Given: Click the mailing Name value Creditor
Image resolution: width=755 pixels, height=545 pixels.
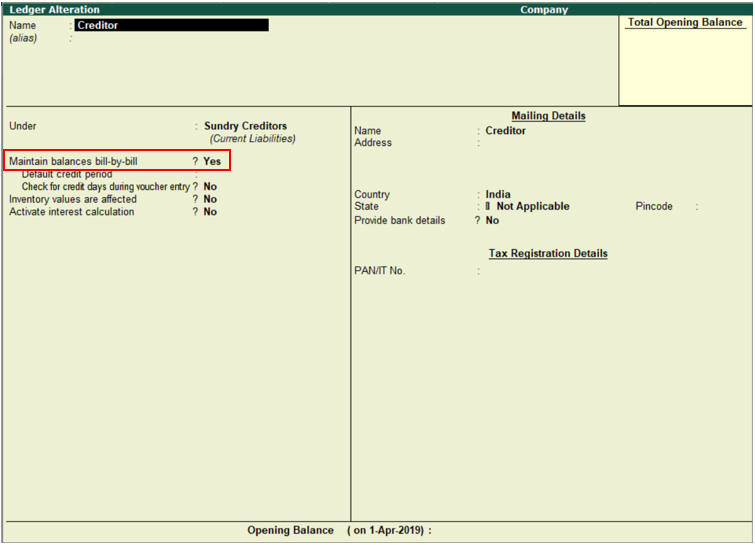Looking at the screenshot, I should [506, 130].
